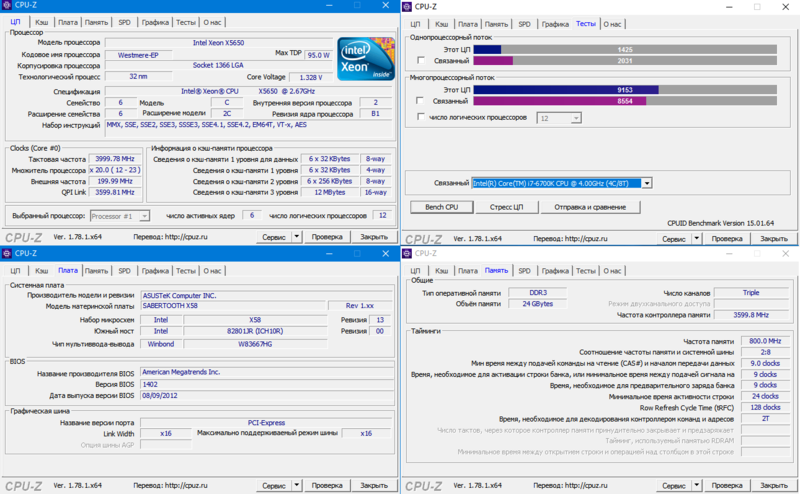Click CPU-Z title icon in memory timings window
The width and height of the screenshot is (800, 494).
click(408, 254)
